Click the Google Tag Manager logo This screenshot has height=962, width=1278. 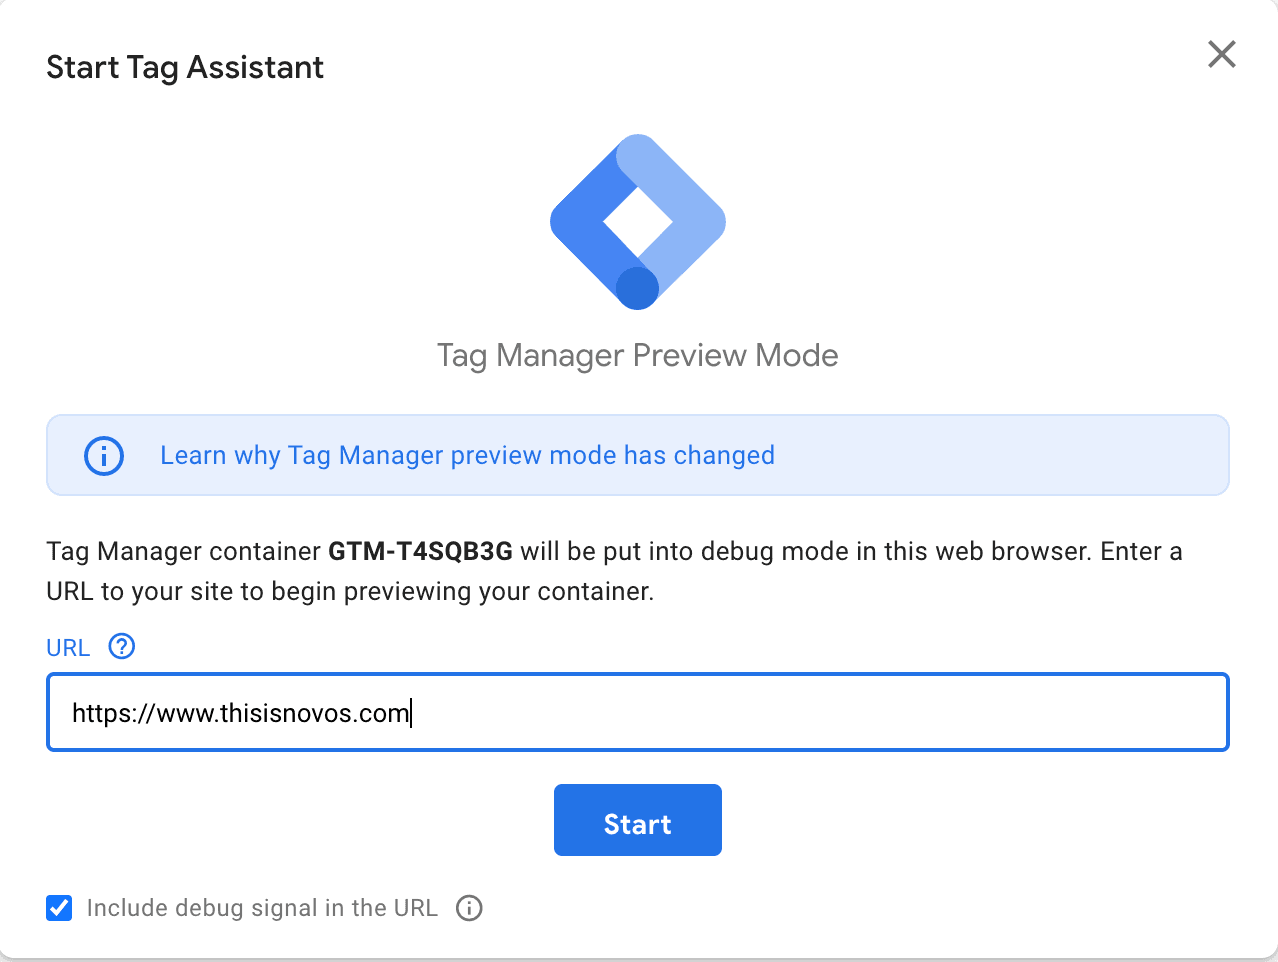(x=638, y=222)
